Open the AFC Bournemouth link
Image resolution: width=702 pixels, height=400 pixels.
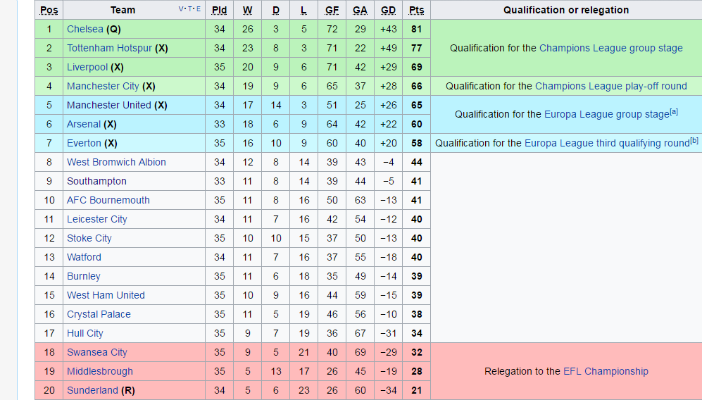coord(108,200)
